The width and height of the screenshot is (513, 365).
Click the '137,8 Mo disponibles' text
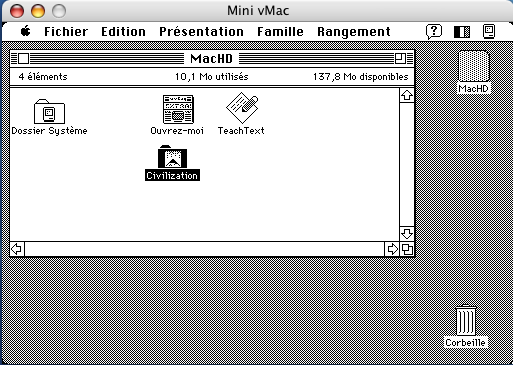click(361, 77)
